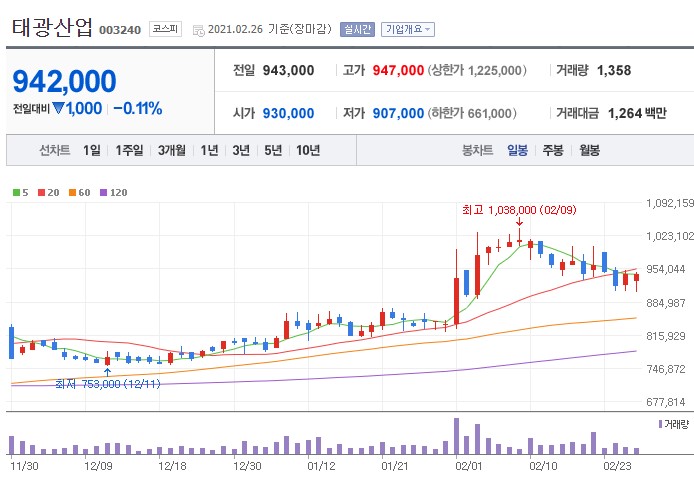This screenshot has height=481, width=694.
Task: Click the previous close value 943,000
Action: point(289,70)
